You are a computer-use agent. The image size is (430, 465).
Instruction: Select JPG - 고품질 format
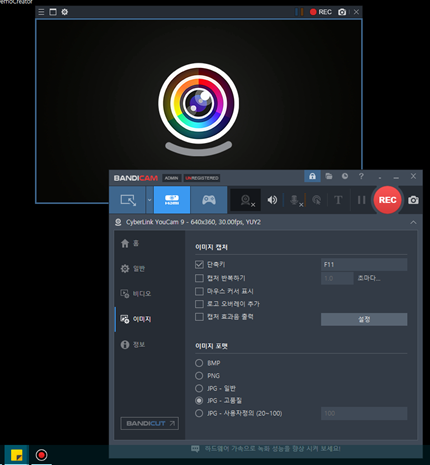199,401
